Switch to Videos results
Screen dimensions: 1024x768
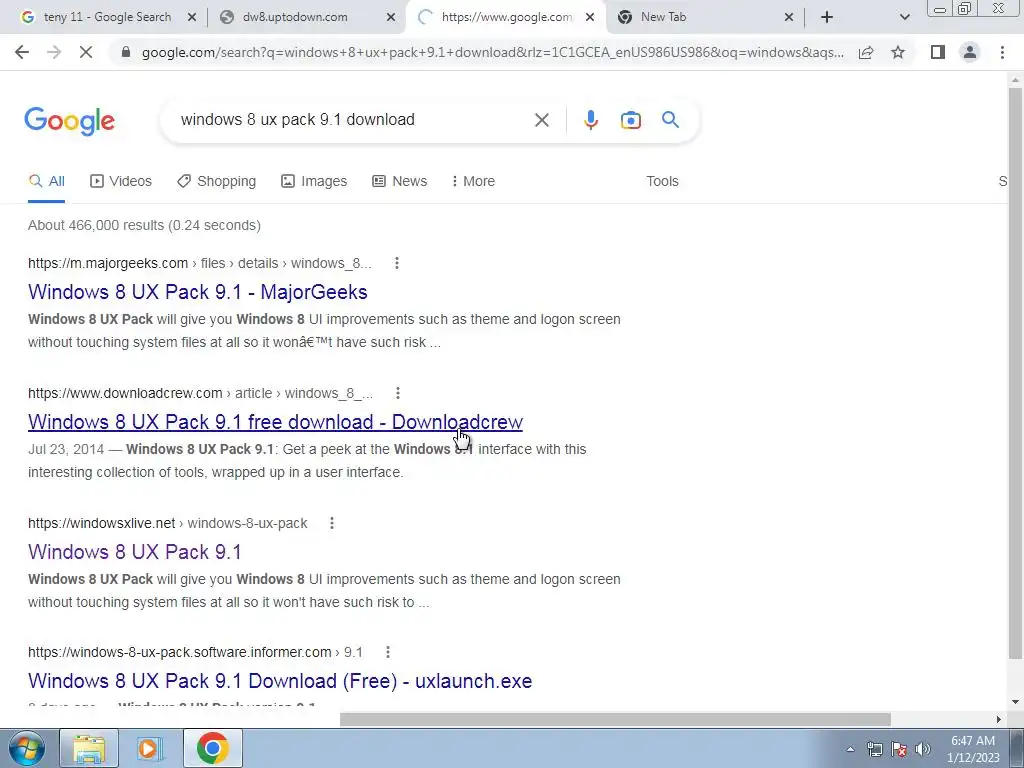coord(121,182)
